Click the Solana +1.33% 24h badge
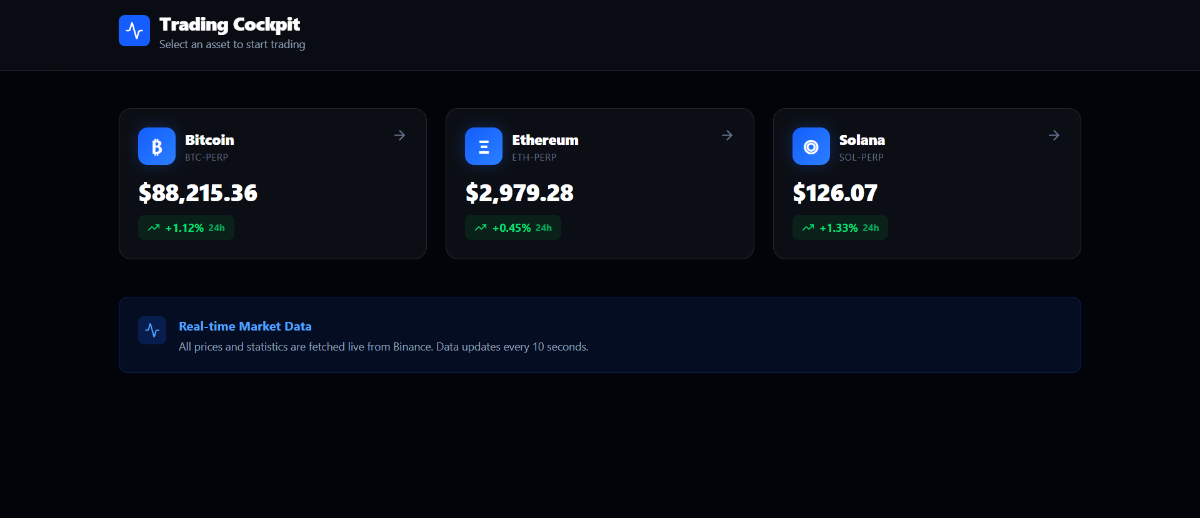This screenshot has width=1200, height=518. (x=840, y=228)
